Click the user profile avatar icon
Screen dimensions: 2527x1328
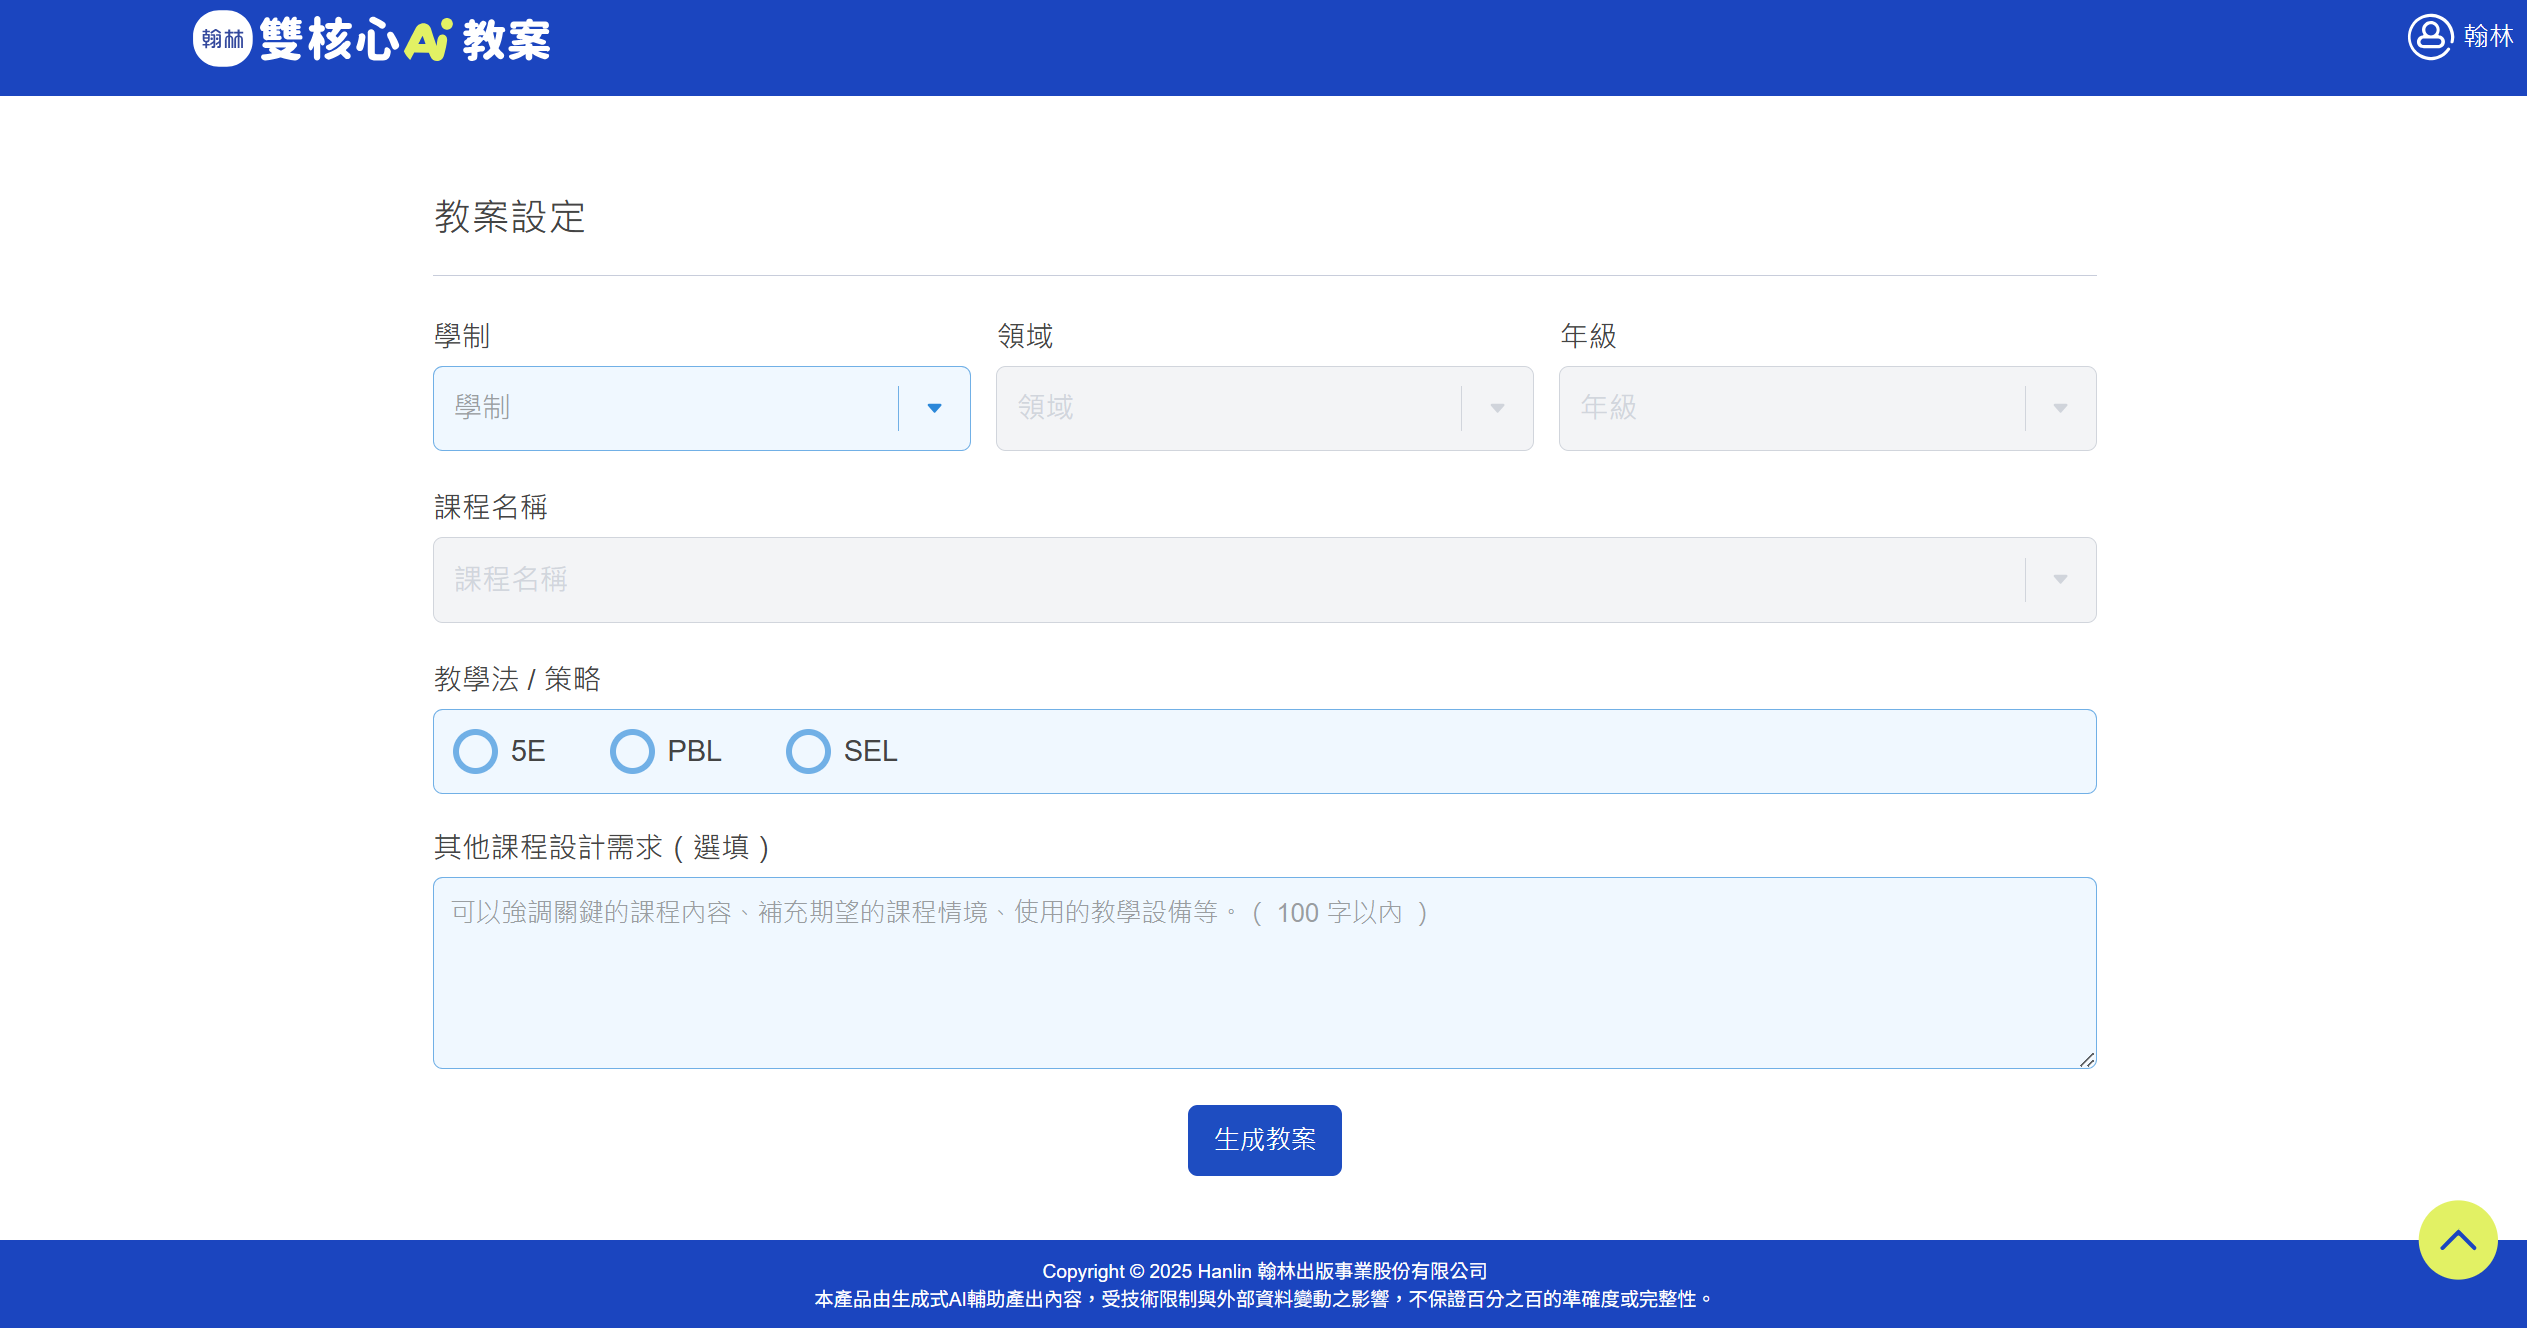coord(2429,37)
